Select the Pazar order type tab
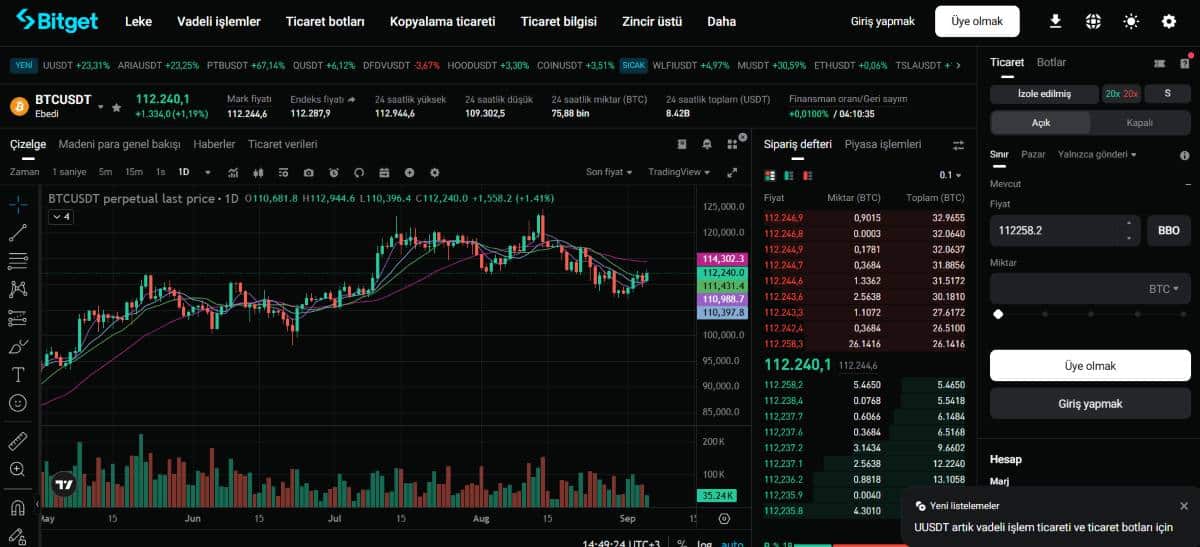Image resolution: width=1200 pixels, height=547 pixels. (x=1033, y=154)
